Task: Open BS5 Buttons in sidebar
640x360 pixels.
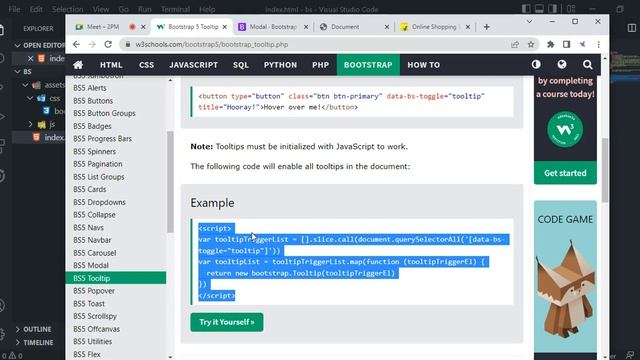Action: click(93, 100)
